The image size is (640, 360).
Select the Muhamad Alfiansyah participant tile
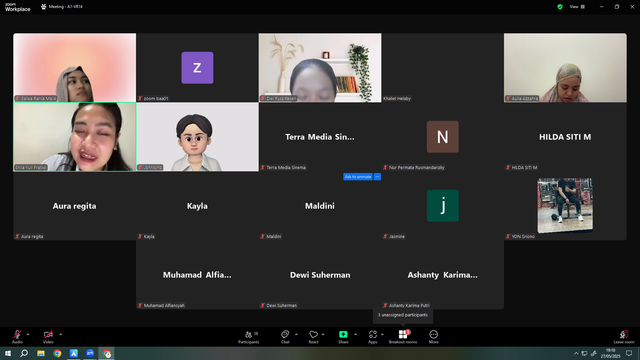197,275
